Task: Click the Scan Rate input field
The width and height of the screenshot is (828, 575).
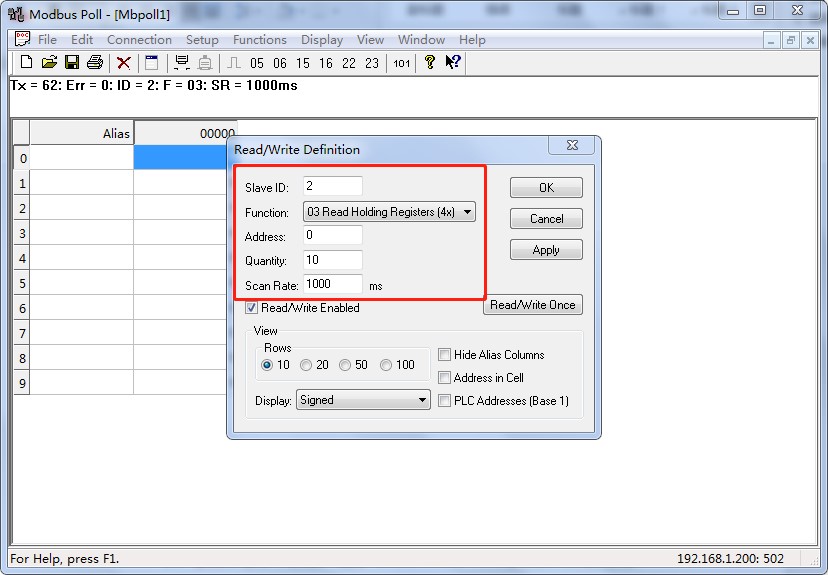Action: 333,284
